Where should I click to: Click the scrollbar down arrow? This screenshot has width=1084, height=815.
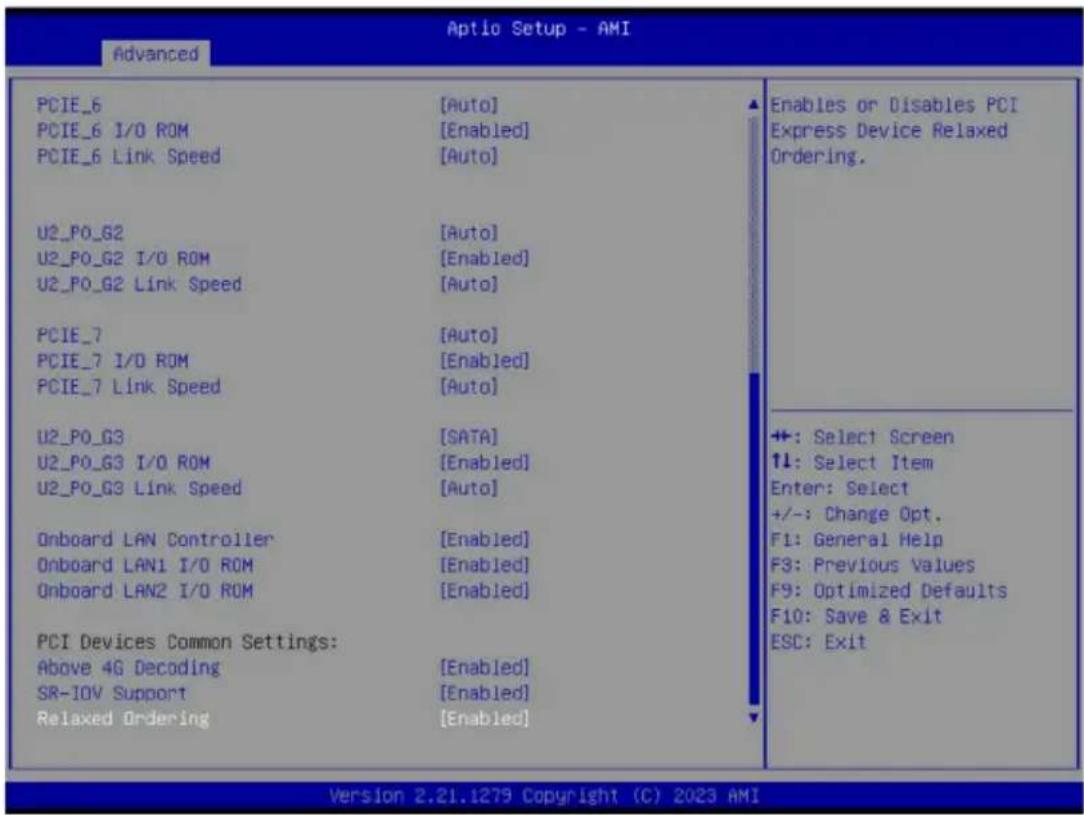[x=754, y=718]
